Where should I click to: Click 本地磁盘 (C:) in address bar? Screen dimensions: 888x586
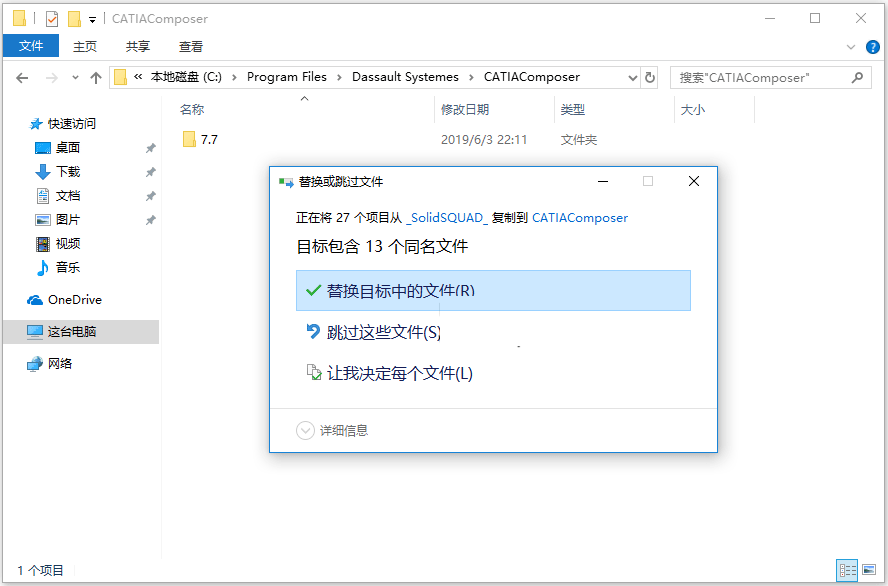click(x=186, y=77)
